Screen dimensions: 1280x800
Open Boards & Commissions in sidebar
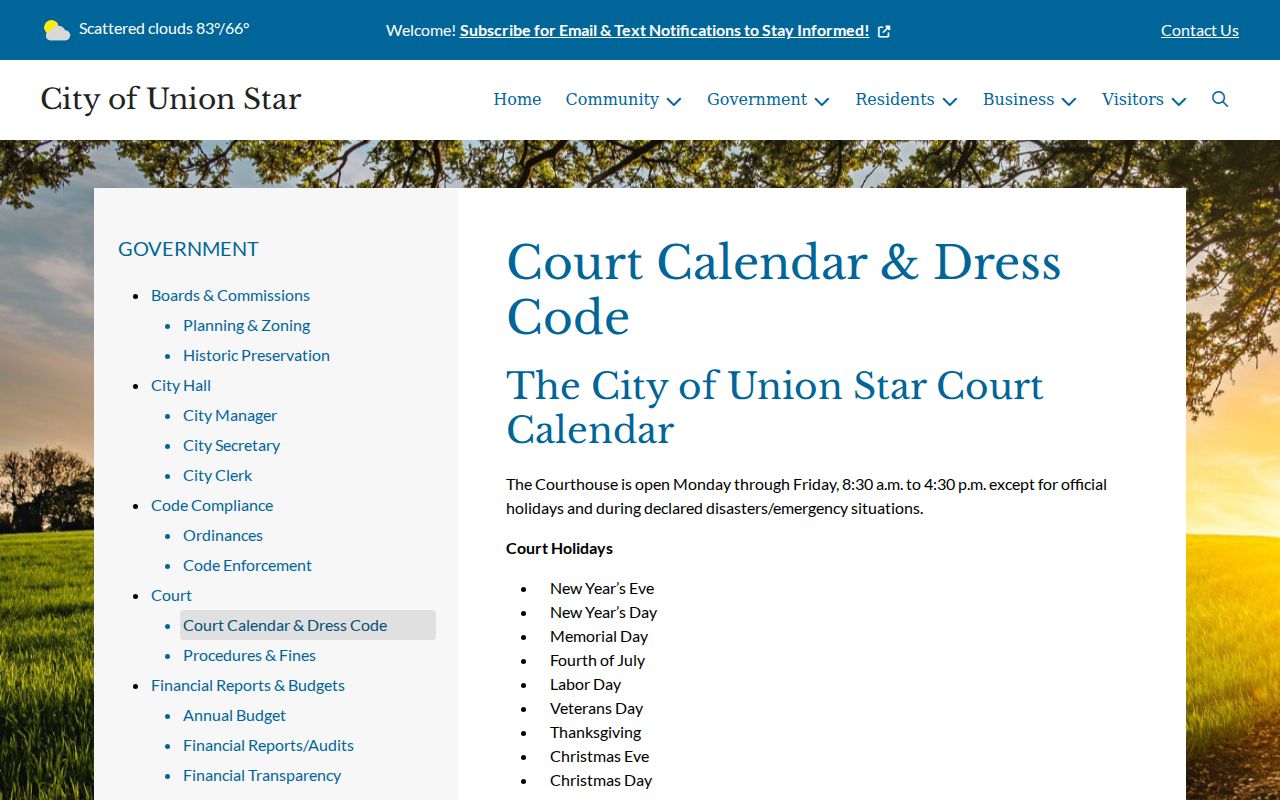coord(230,295)
